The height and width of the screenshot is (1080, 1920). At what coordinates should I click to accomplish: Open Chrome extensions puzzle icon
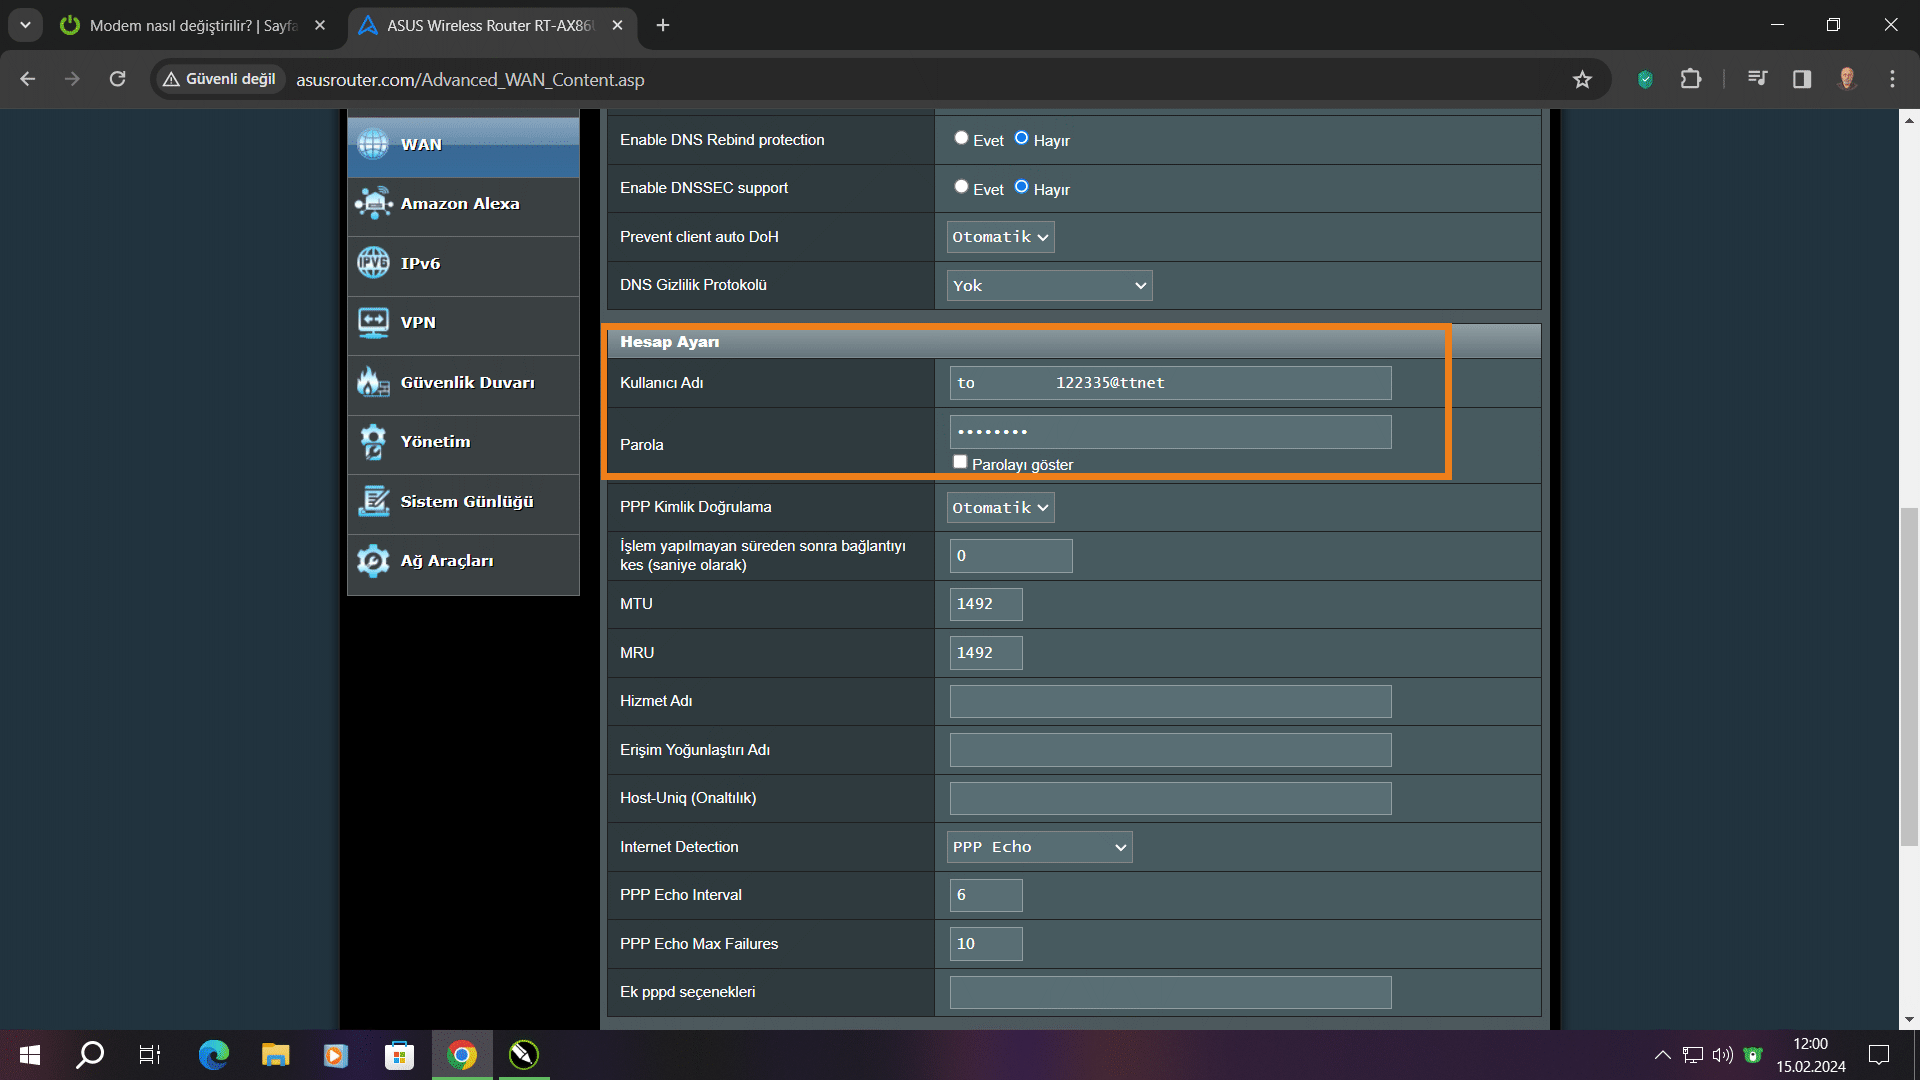[1691, 79]
